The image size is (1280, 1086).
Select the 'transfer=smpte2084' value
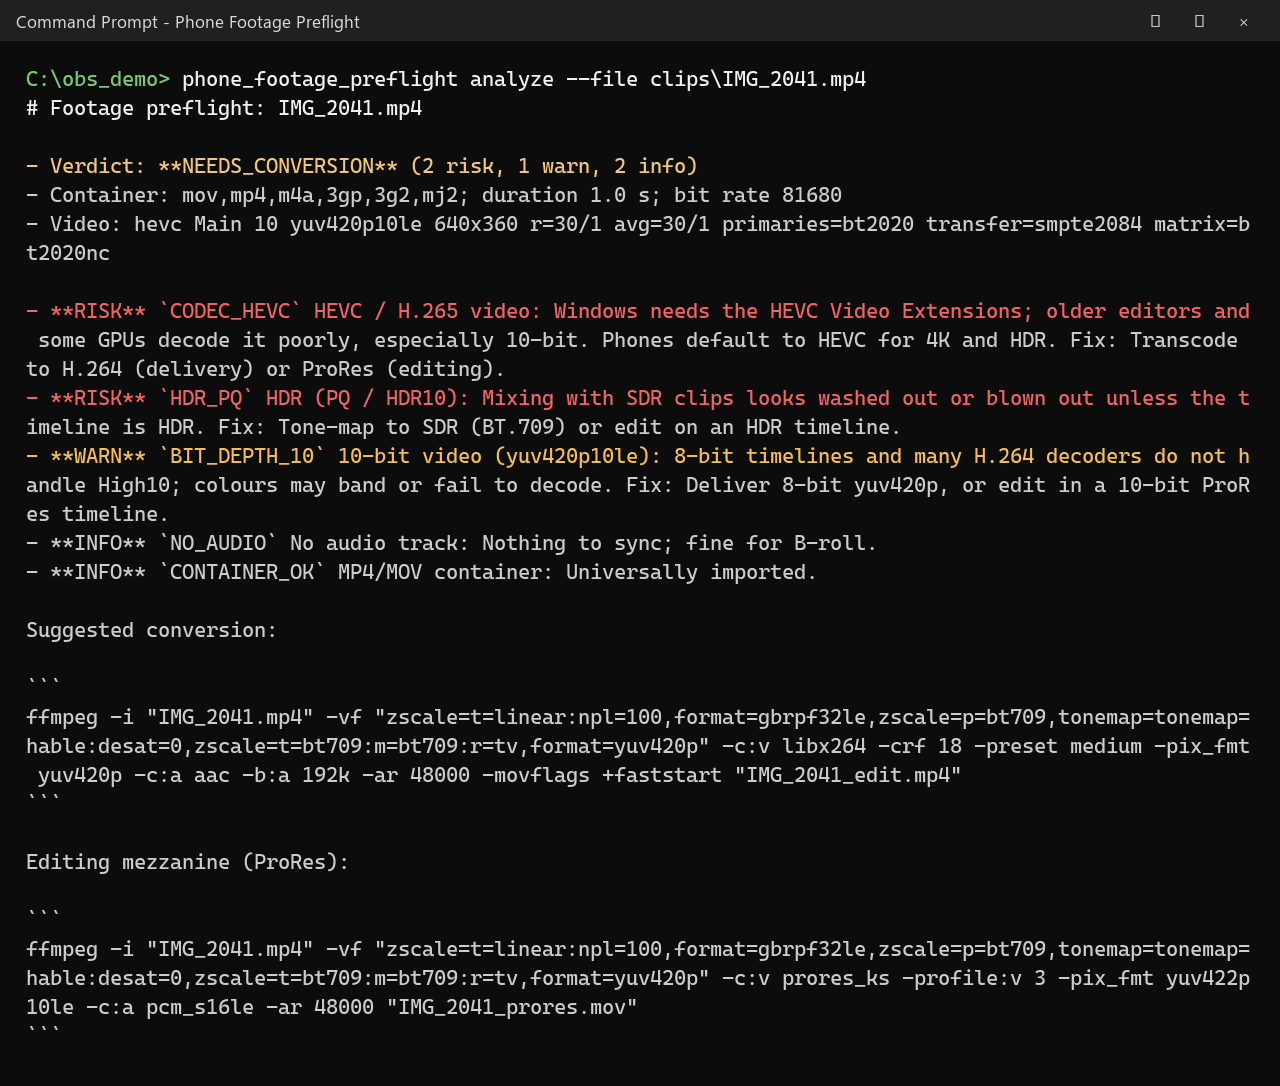pyautogui.click(x=1034, y=224)
